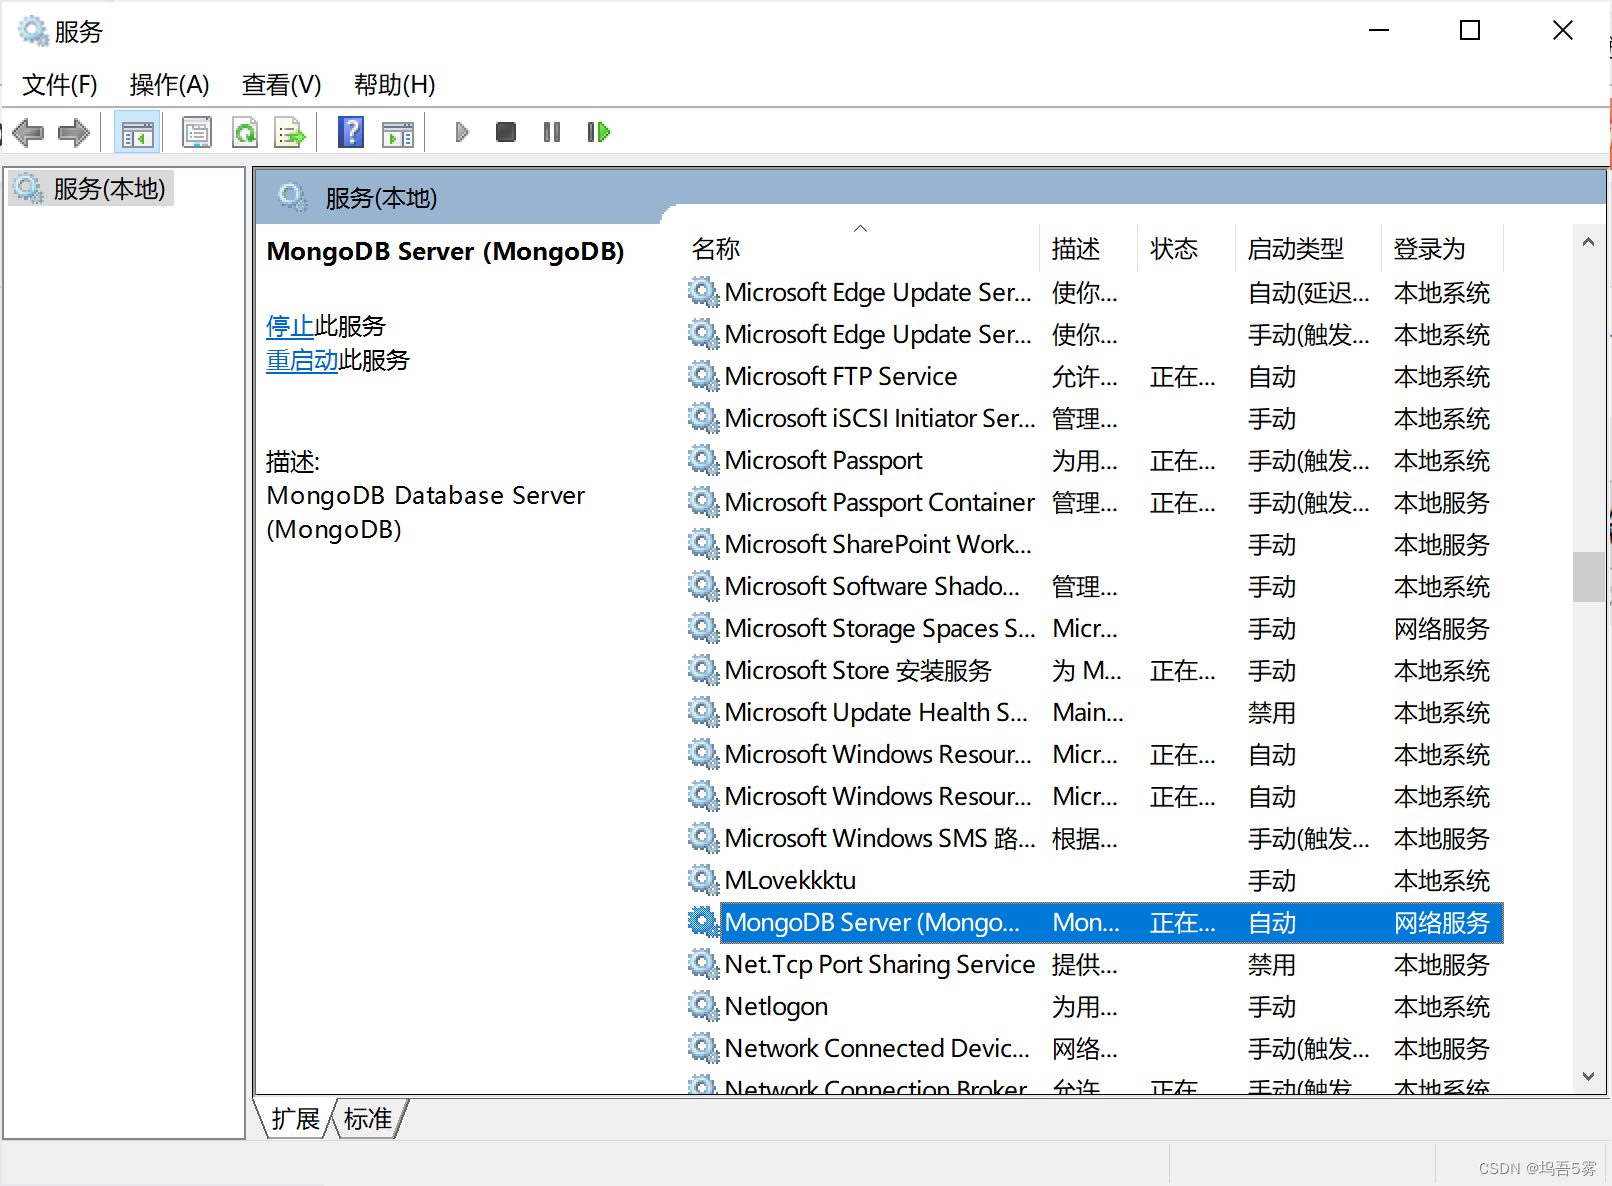Open the 文件(F) menu
1612x1186 pixels.
(60, 85)
